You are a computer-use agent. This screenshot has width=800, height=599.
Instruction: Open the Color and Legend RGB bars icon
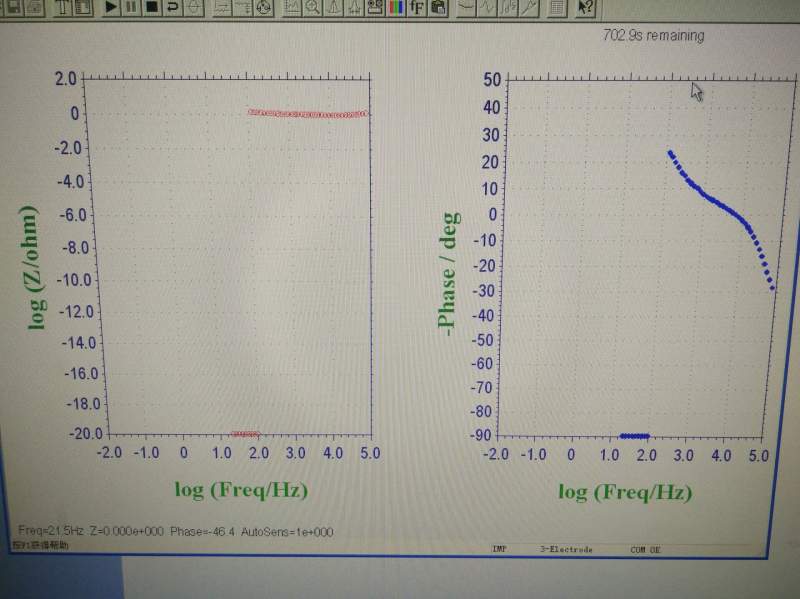[396, 7]
